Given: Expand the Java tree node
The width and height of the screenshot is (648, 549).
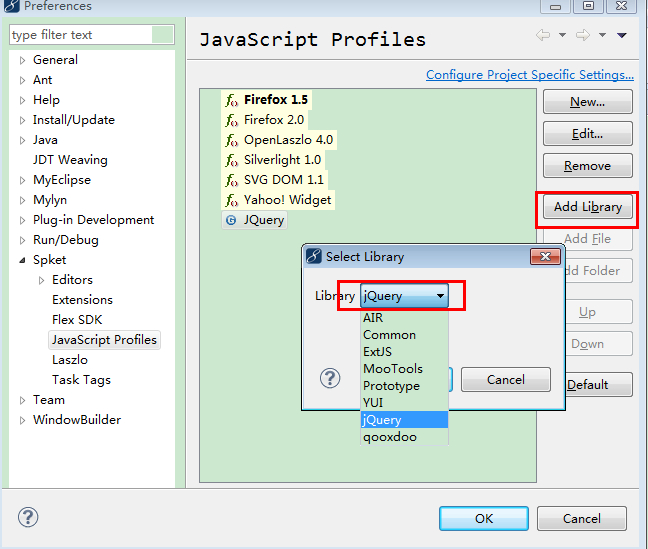Looking at the screenshot, I should click(x=22, y=140).
